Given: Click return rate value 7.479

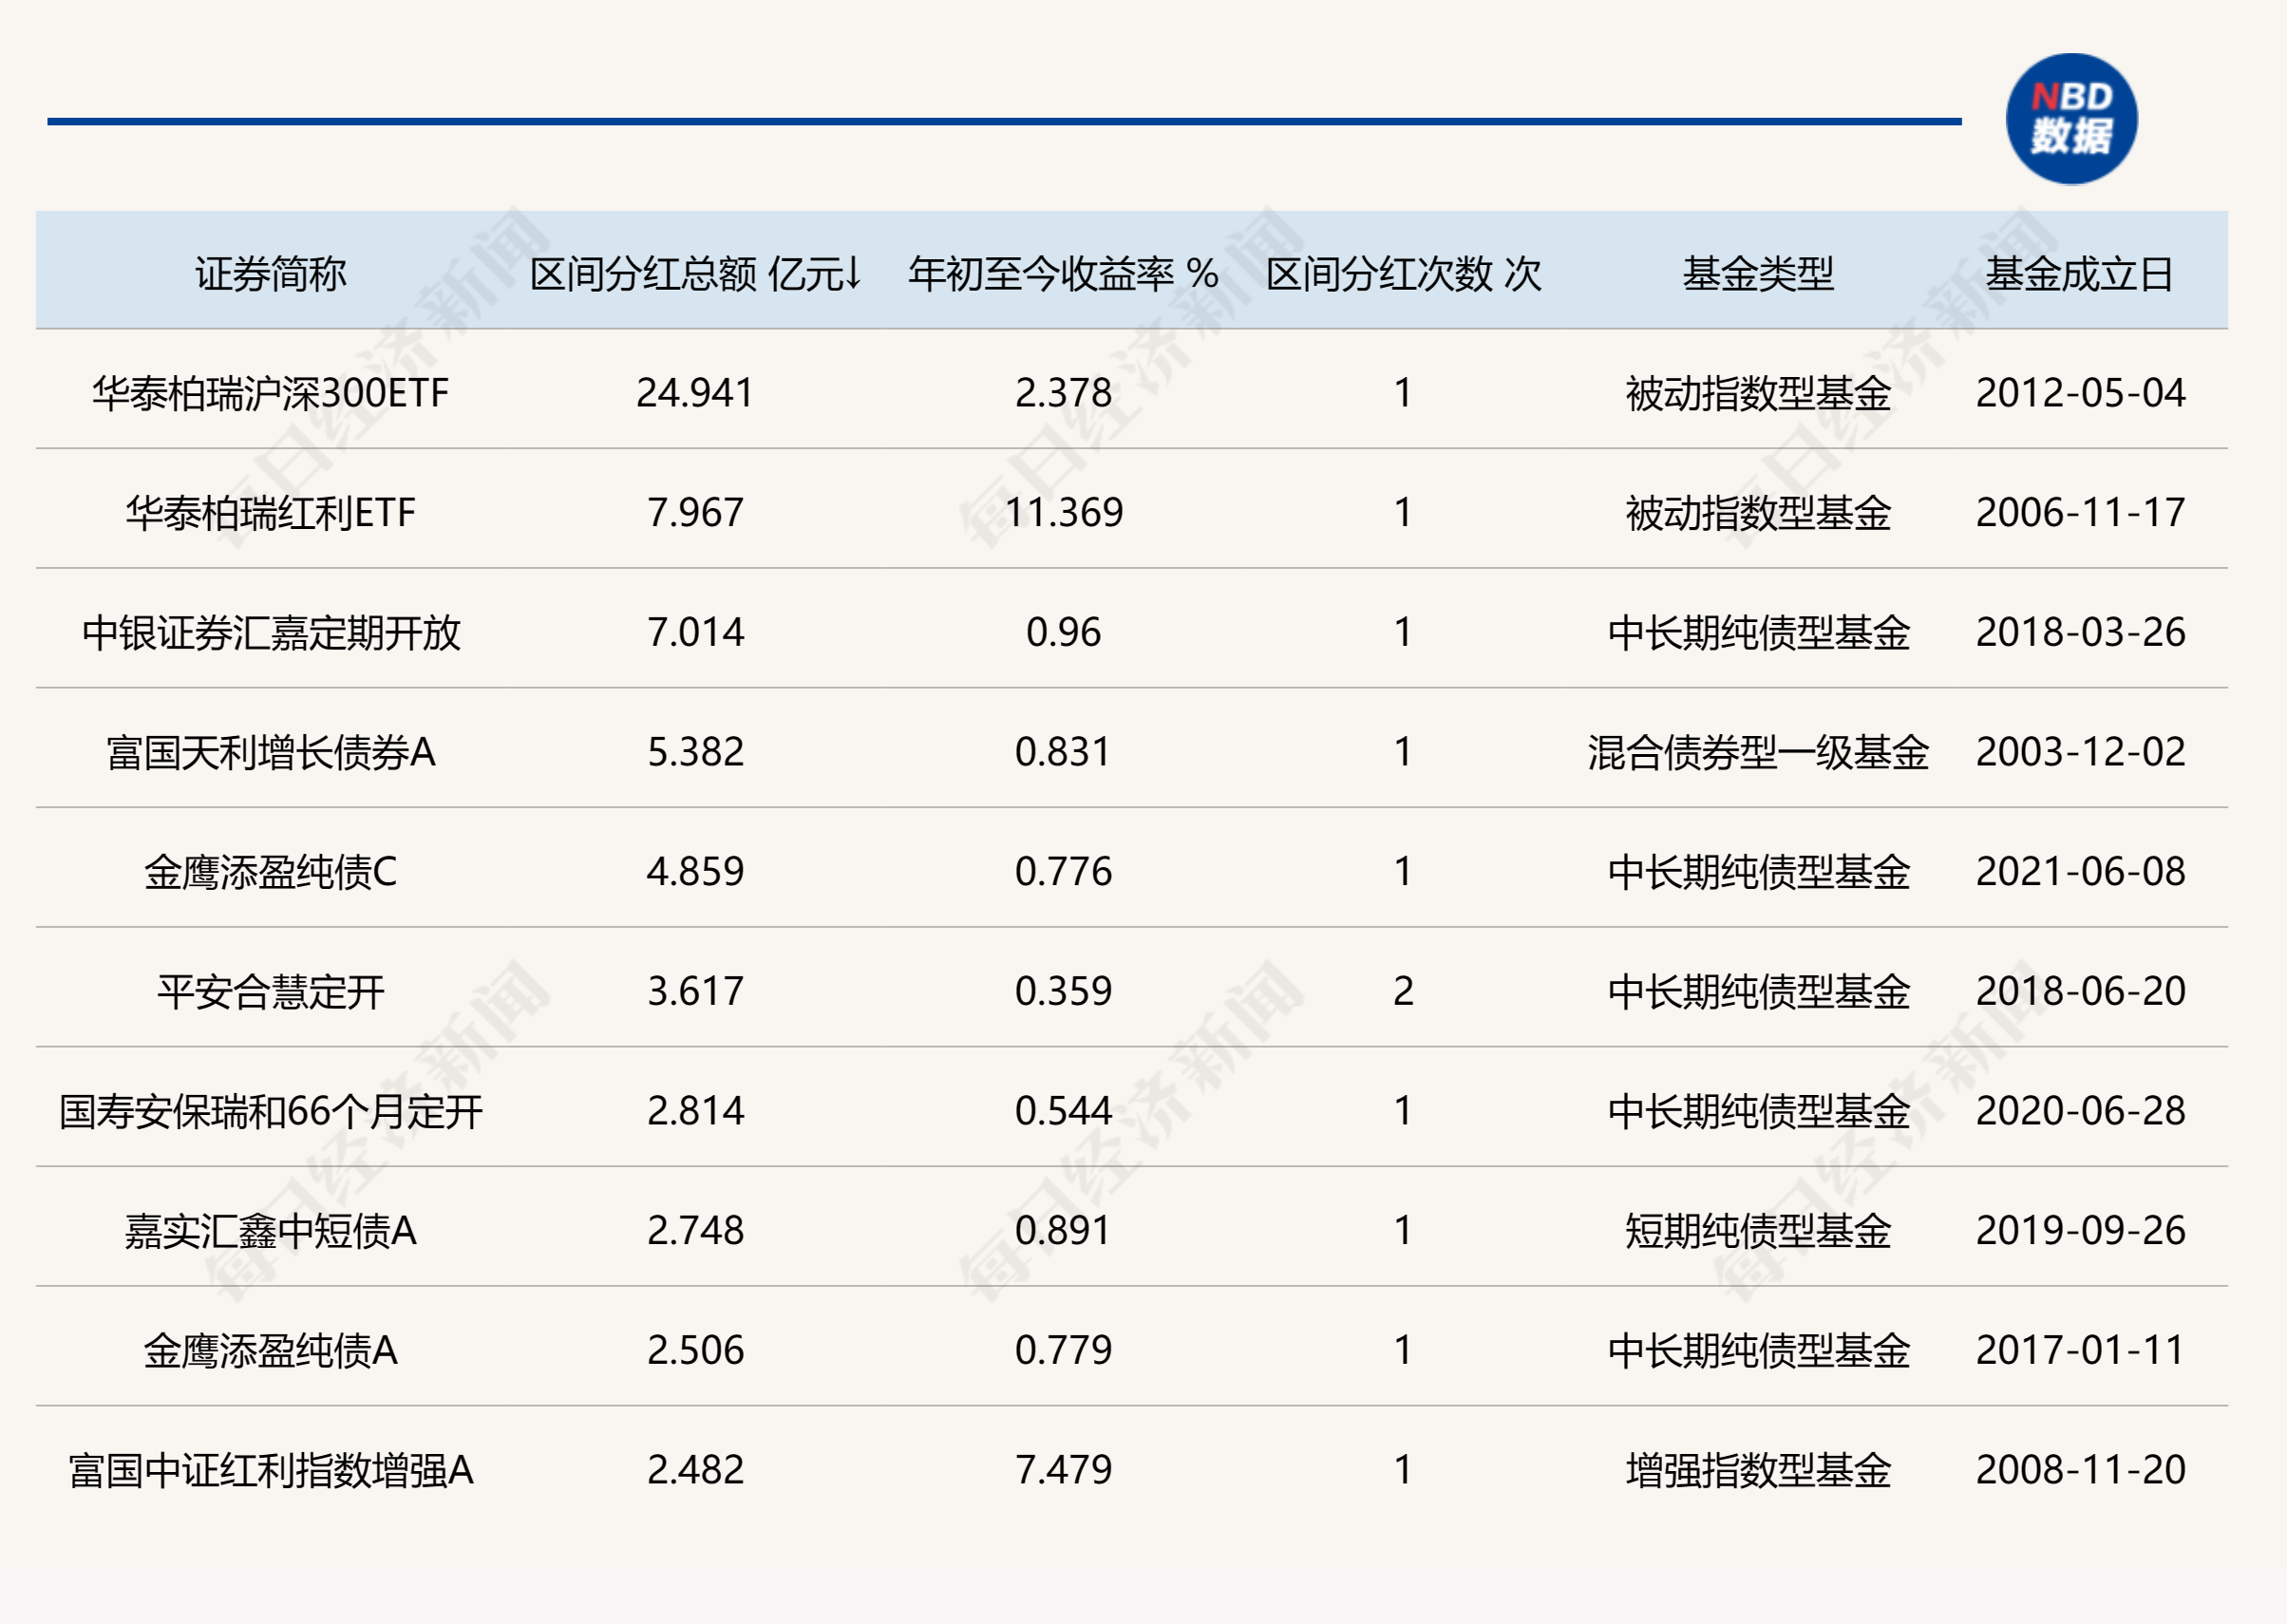Looking at the screenshot, I should 1063,1470.
